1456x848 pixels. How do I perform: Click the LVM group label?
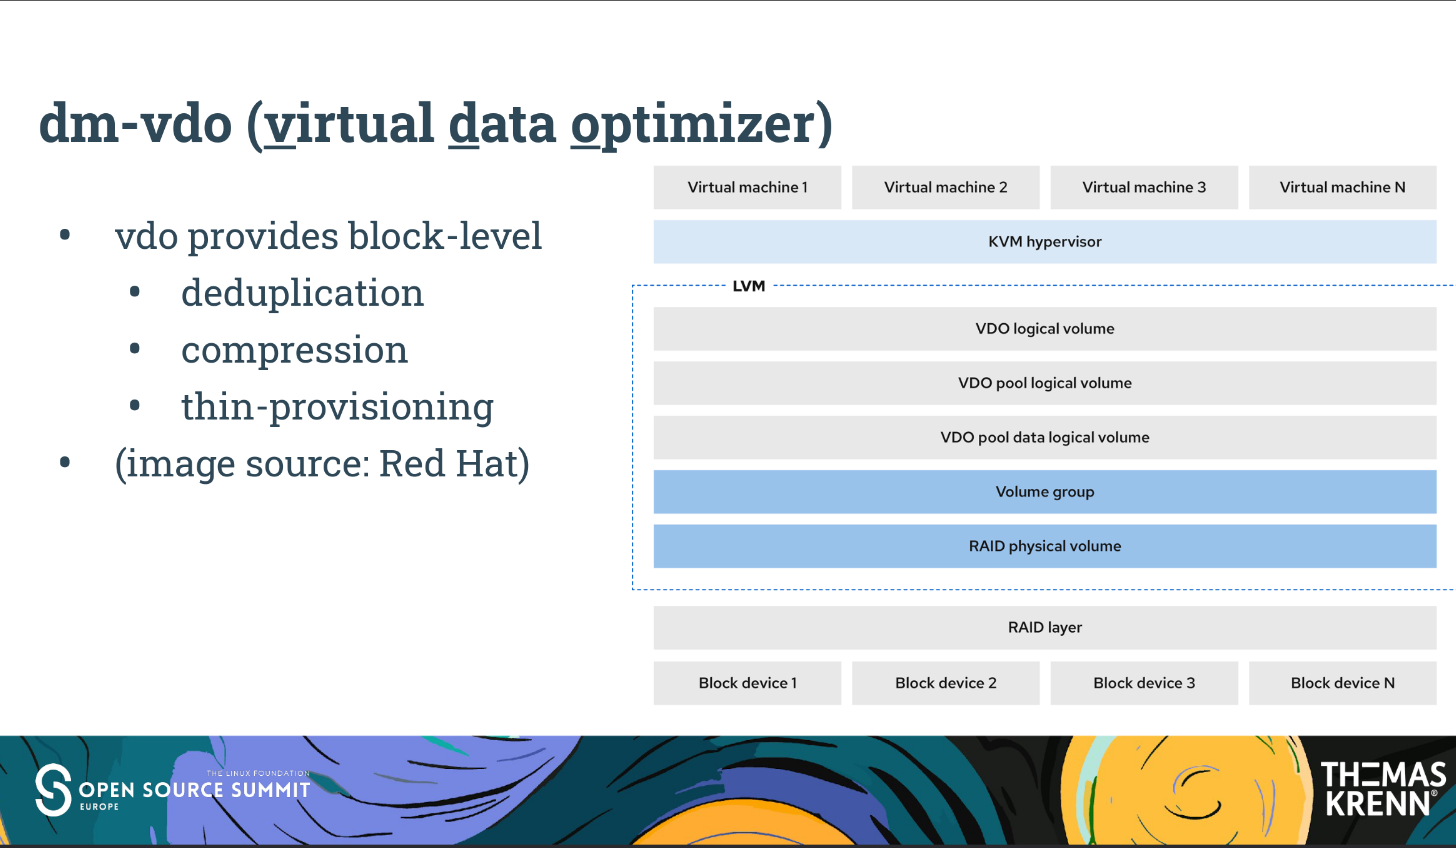[748, 286]
